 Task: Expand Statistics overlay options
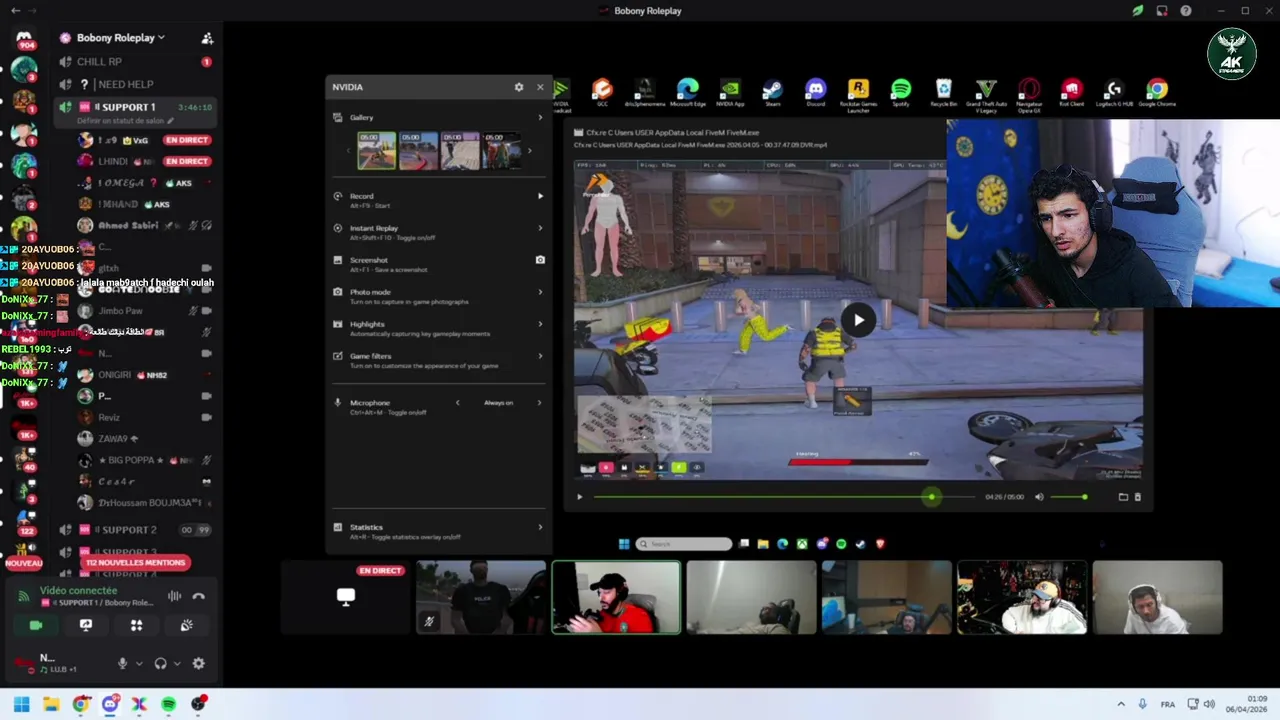click(x=540, y=527)
